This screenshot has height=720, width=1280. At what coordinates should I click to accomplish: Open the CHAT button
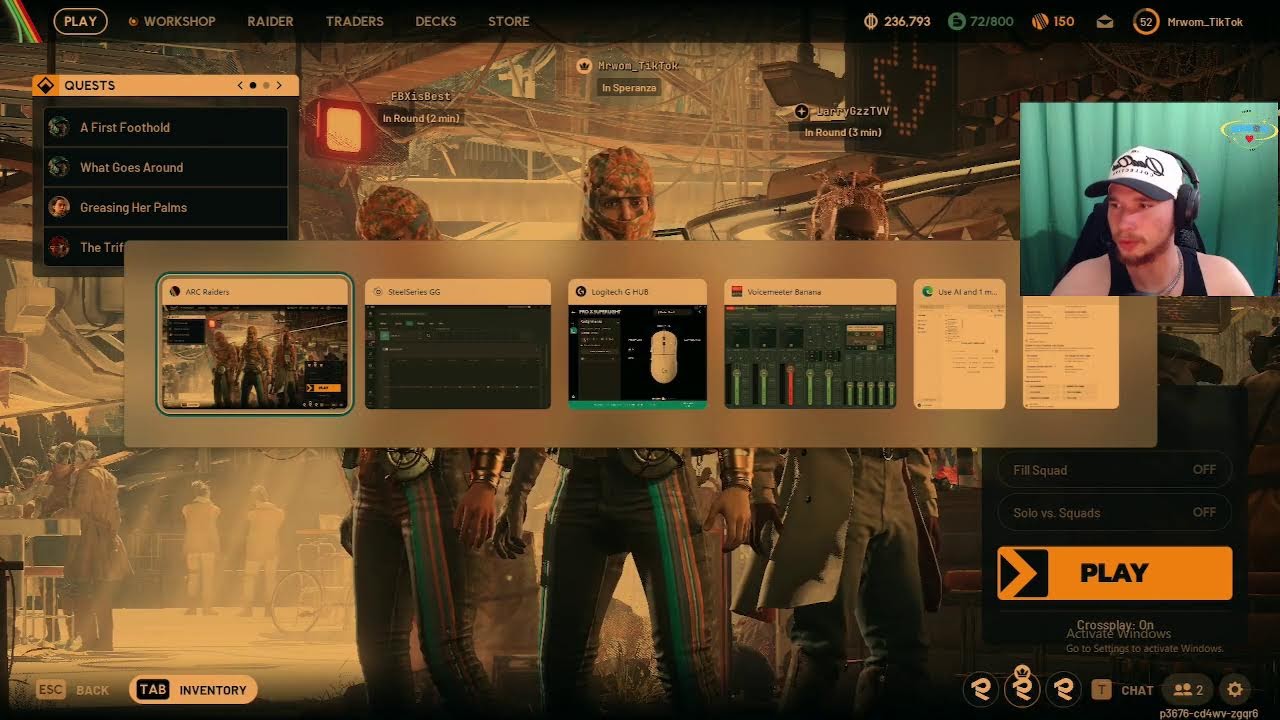pos(1122,689)
